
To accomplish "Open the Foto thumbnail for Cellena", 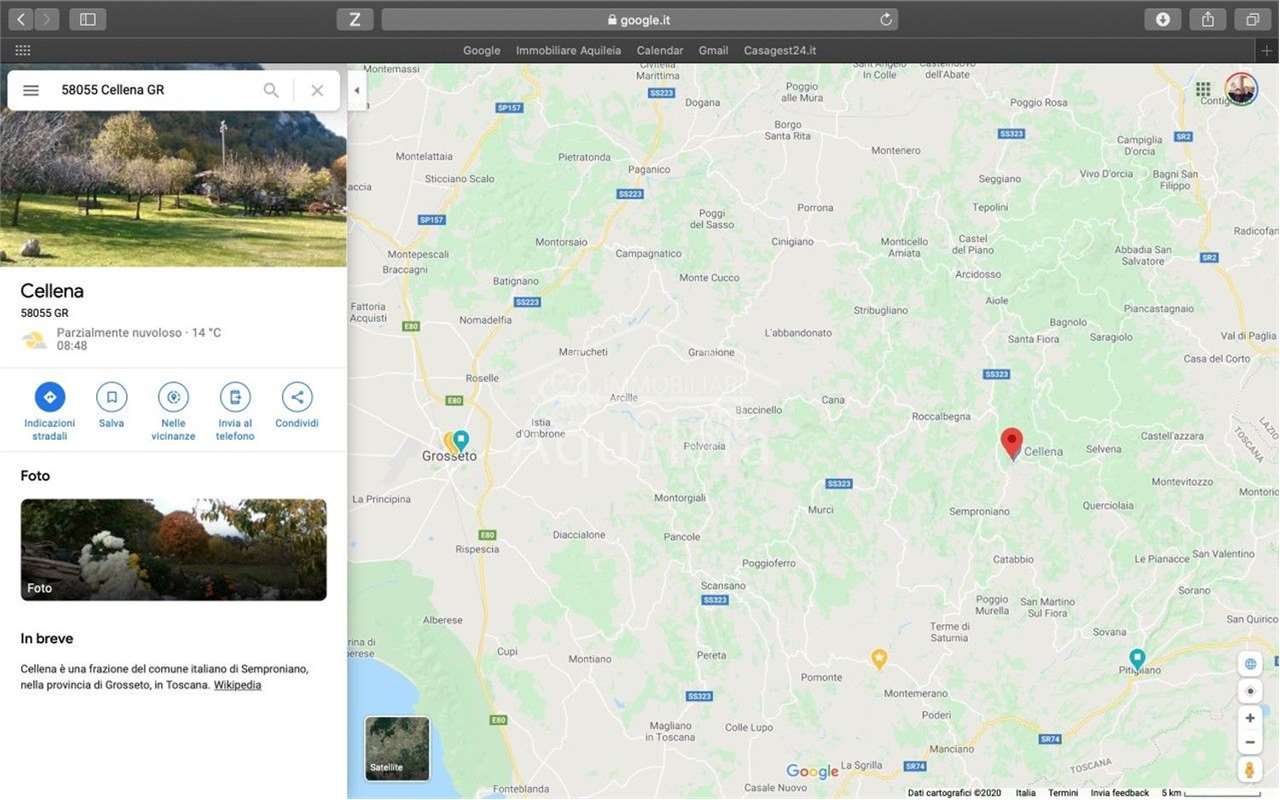I will click(174, 549).
